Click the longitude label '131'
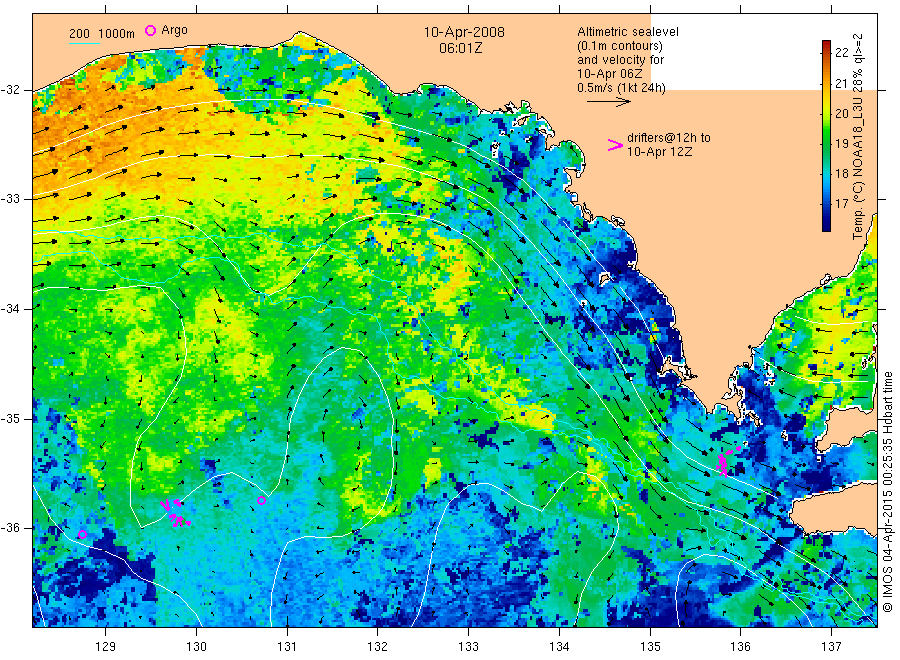900x660 pixels. pyautogui.click(x=287, y=647)
